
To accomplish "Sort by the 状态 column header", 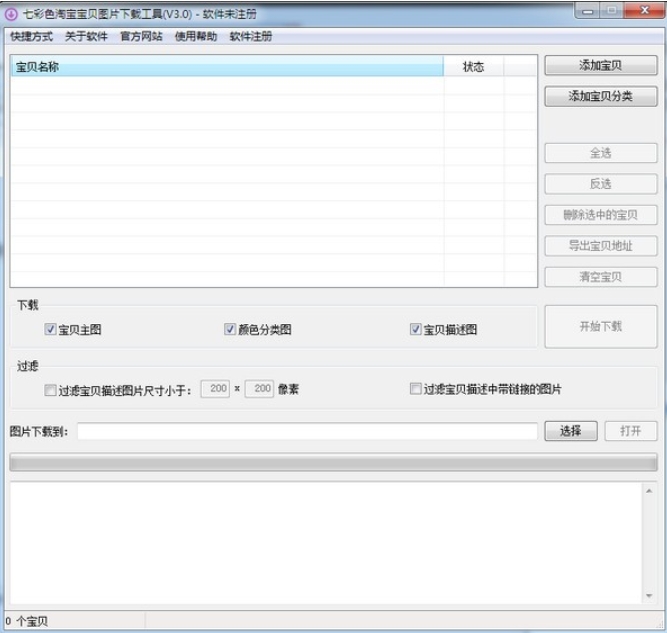I will (473, 67).
